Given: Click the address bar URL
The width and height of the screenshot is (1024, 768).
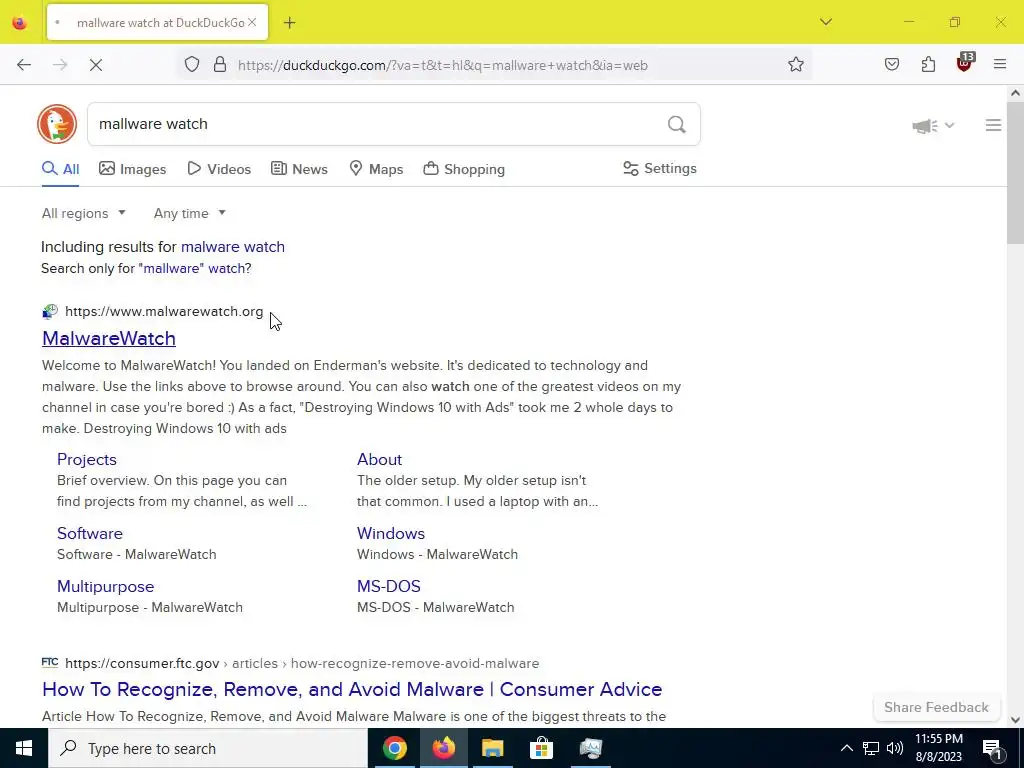Looking at the screenshot, I should 443,65.
